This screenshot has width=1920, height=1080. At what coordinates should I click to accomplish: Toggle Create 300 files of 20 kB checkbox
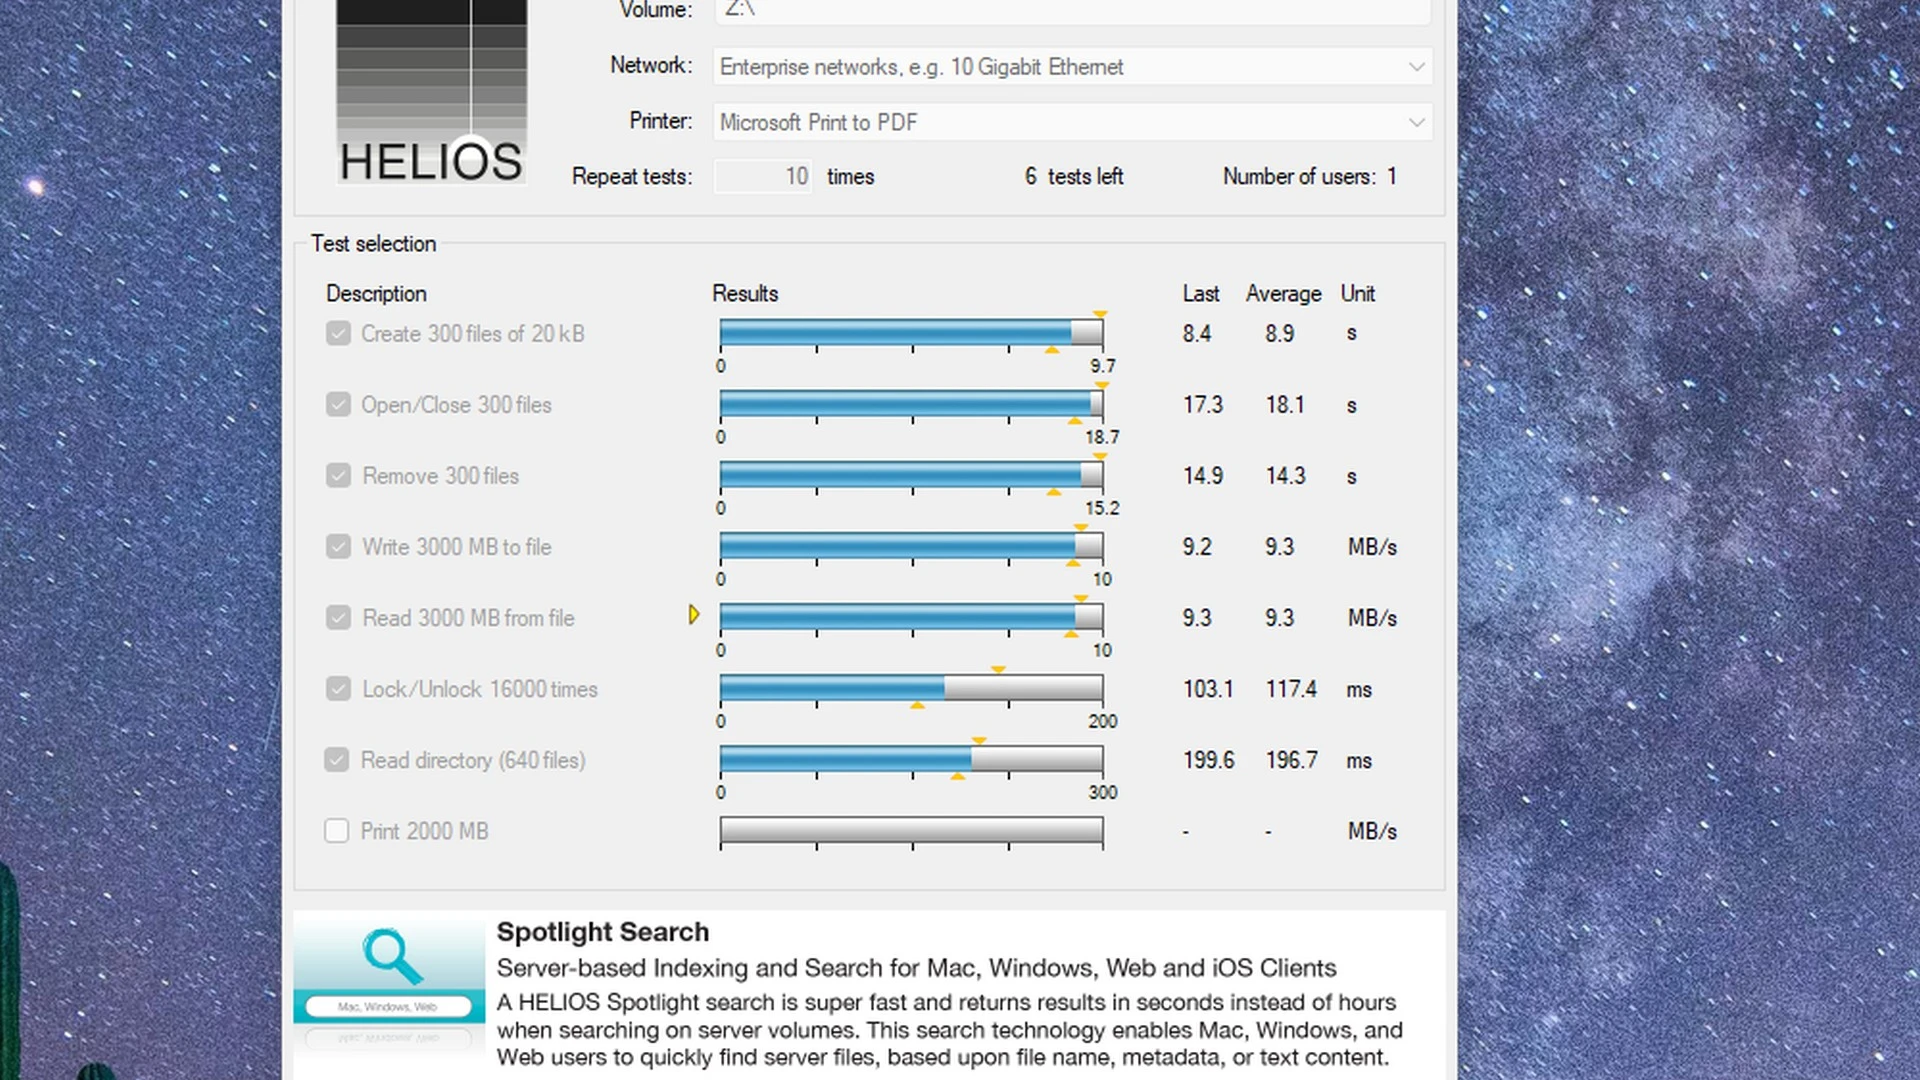point(338,334)
